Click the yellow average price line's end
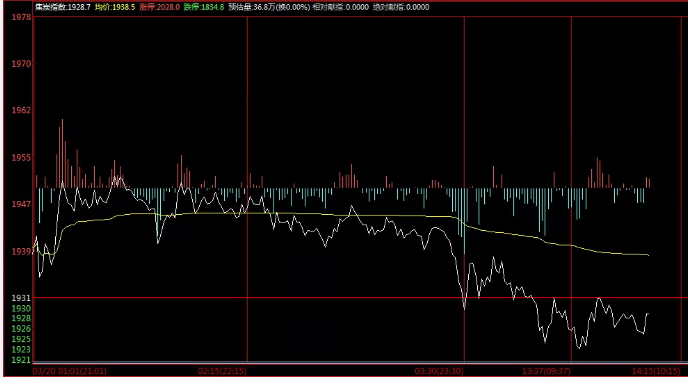The height and width of the screenshot is (377, 688). coord(648,255)
